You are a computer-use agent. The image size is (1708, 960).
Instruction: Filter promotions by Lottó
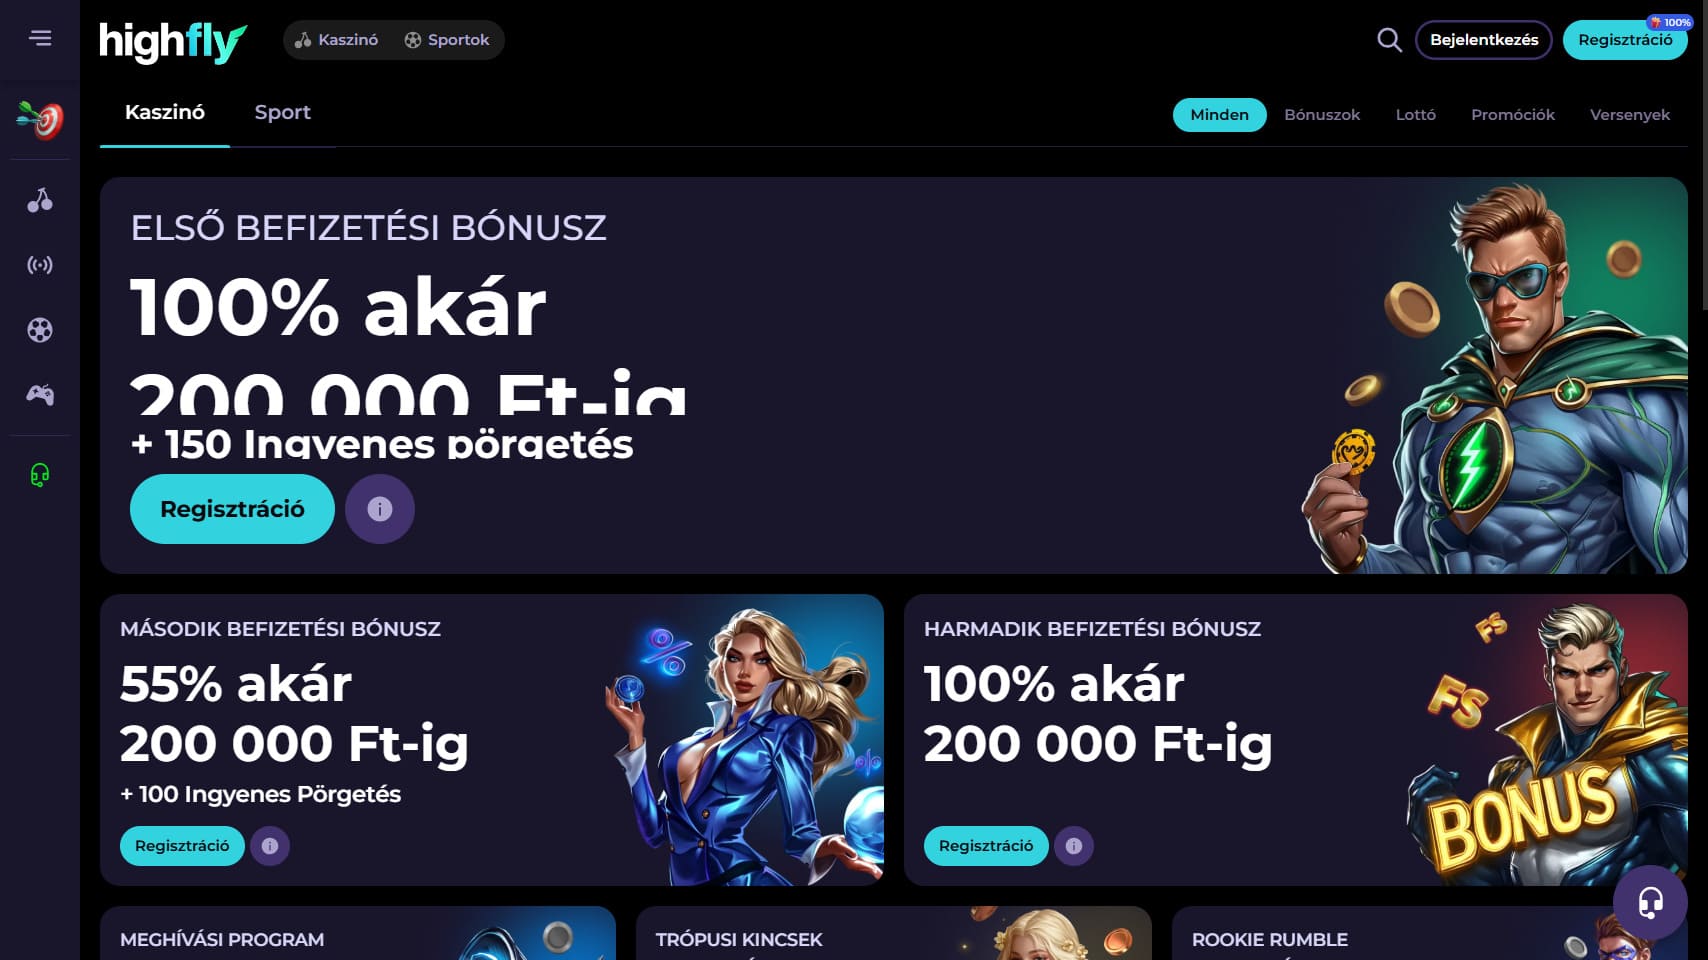(x=1416, y=115)
